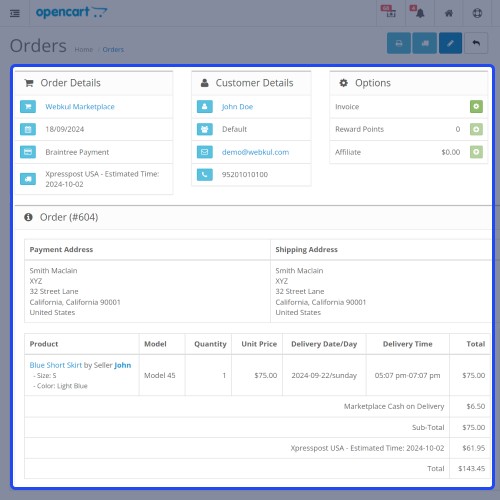This screenshot has width=500, height=500.
Task: Go to Home breadcrumb link
Action: (x=84, y=49)
